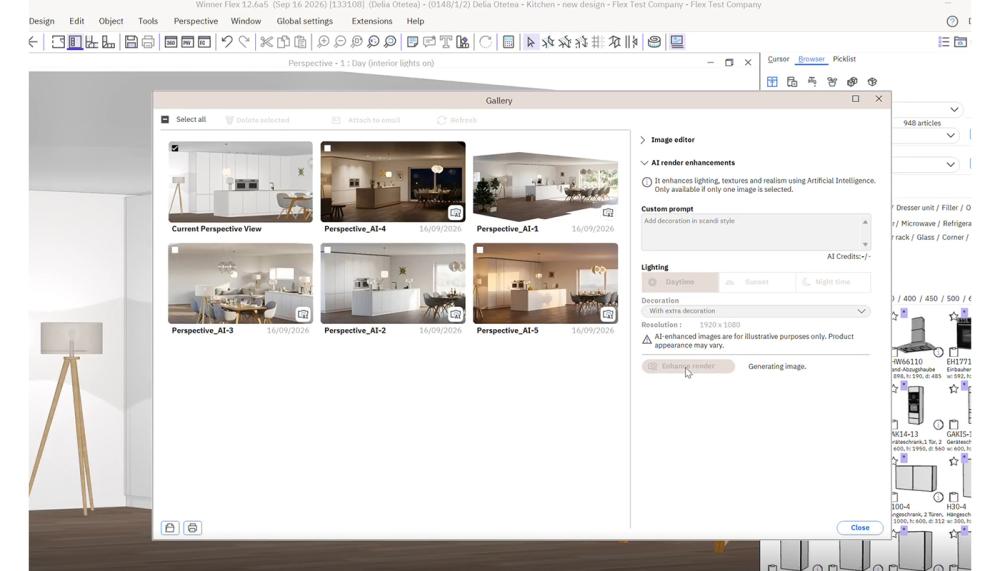
Task: Open the dropdown below 948 articles
Action: [x=950, y=135]
